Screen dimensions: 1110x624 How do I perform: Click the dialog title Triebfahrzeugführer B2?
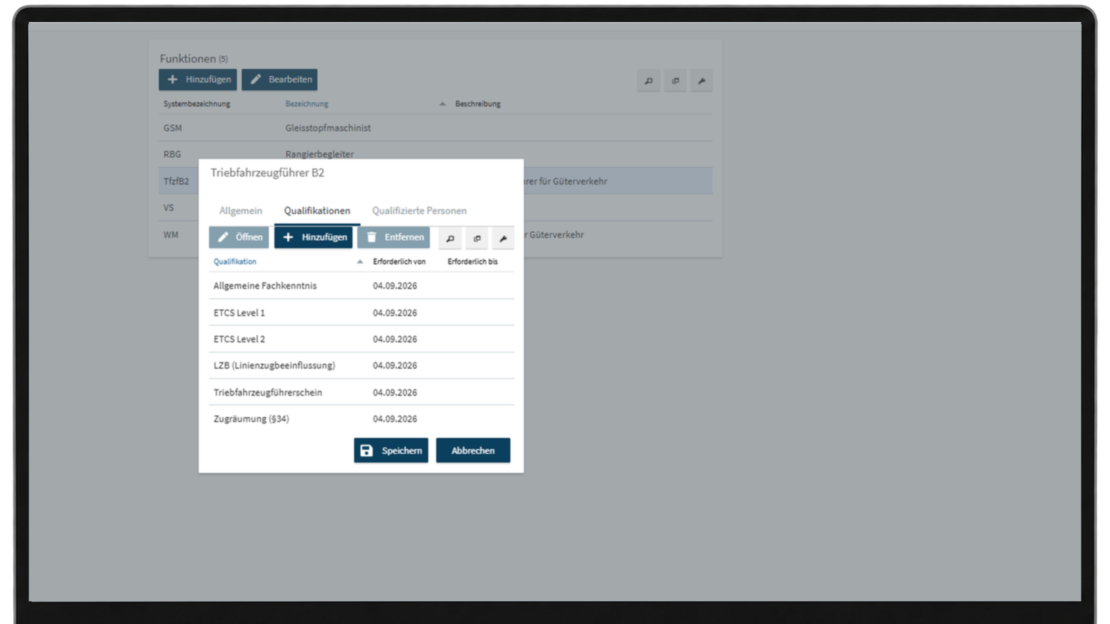(268, 173)
